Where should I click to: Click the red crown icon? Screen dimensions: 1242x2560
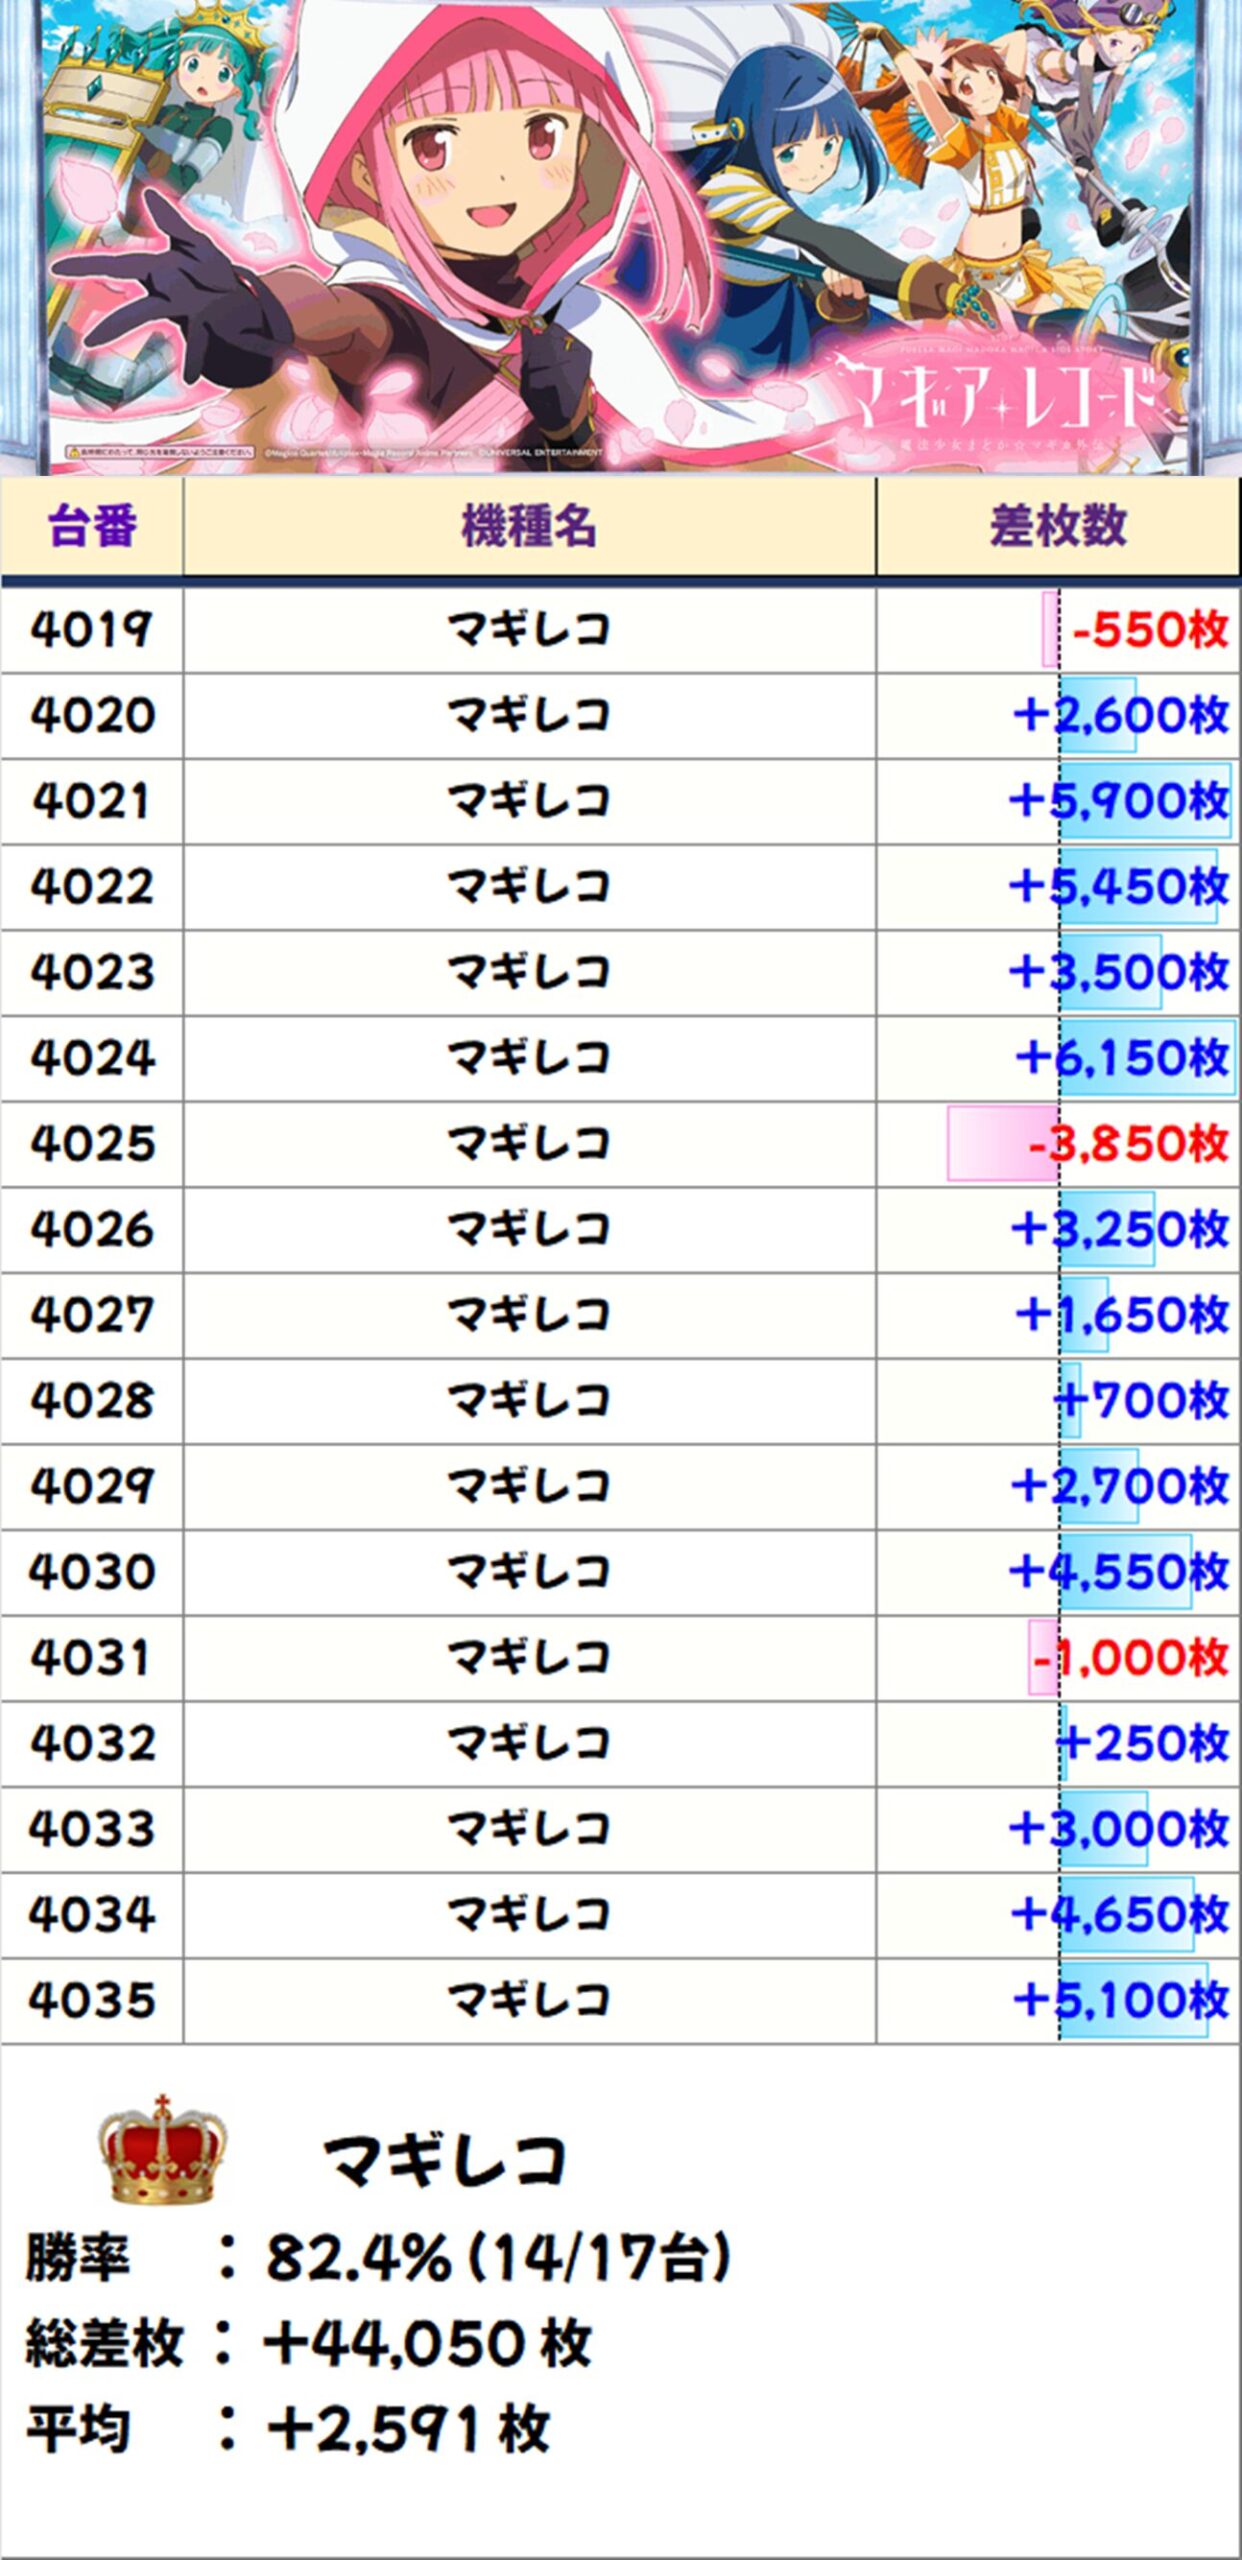click(162, 2149)
